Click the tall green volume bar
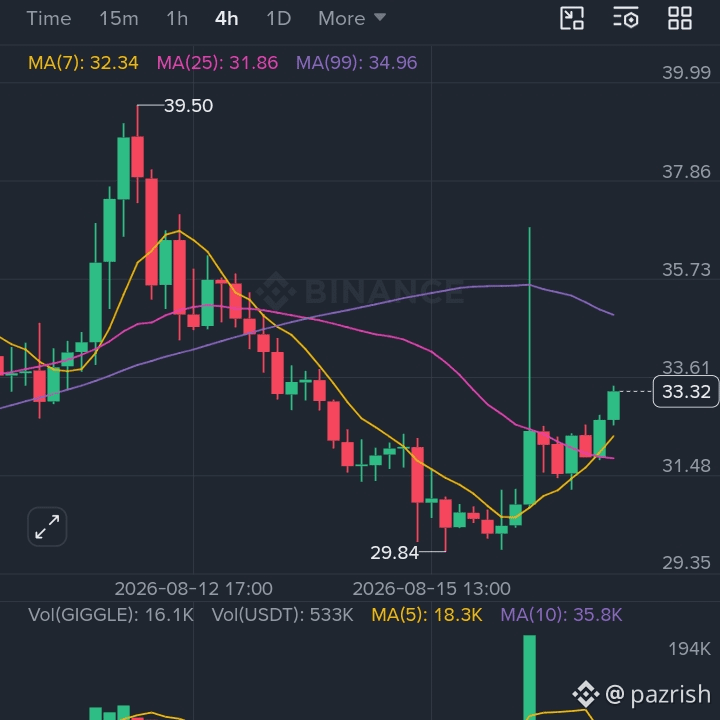The height and width of the screenshot is (720, 720). [529, 677]
